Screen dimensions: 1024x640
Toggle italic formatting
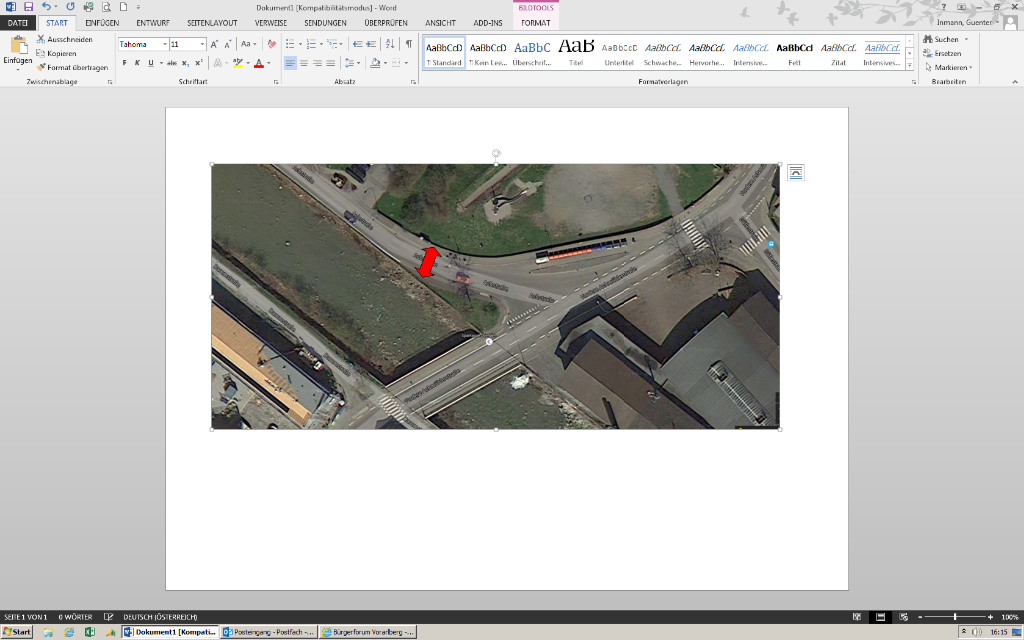(x=137, y=63)
